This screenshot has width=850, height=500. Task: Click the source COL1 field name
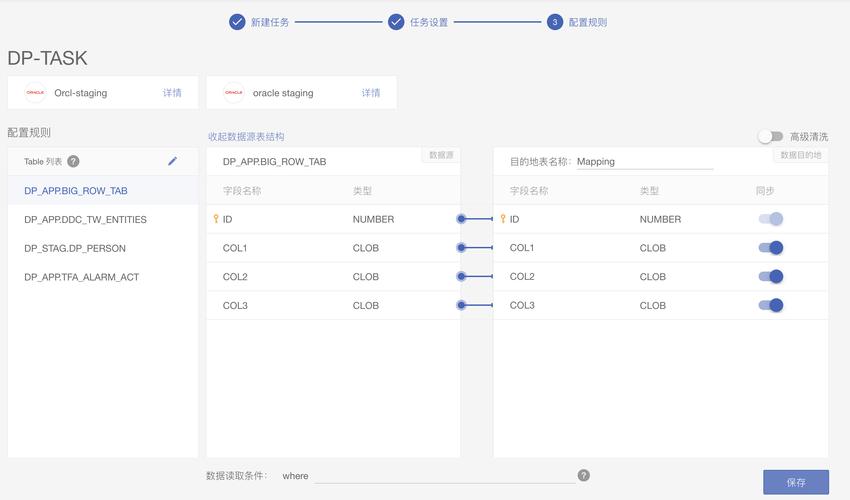tap(235, 248)
